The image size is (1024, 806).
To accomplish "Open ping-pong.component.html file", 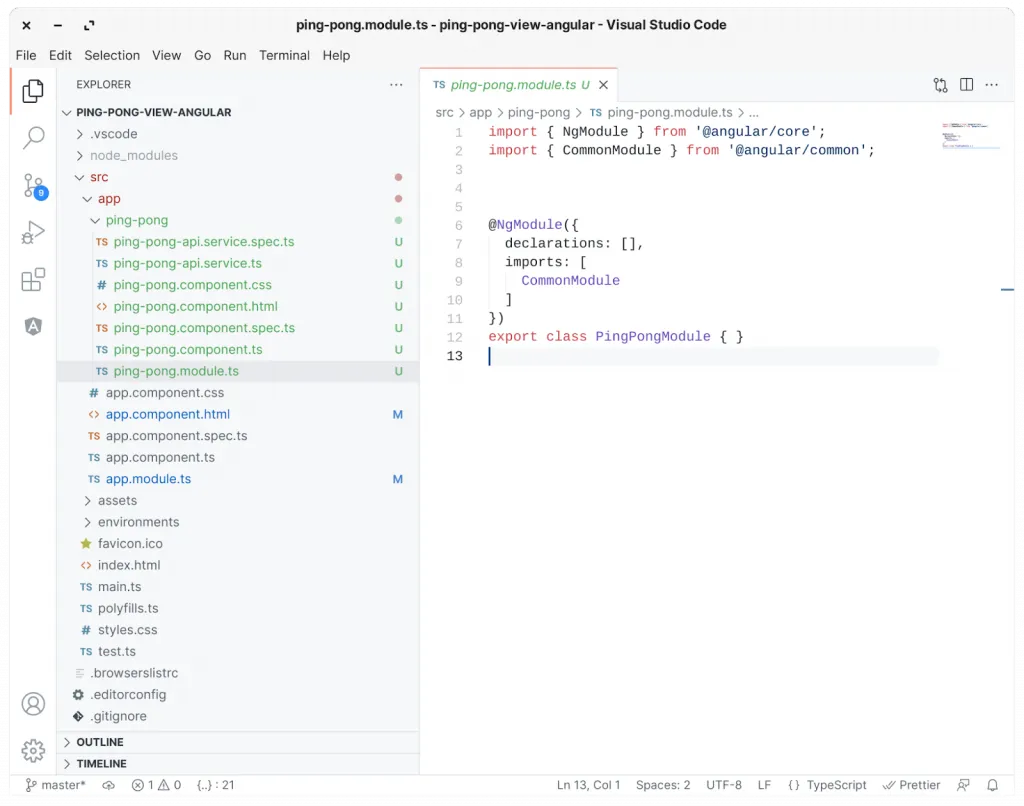I will [x=238, y=306].
